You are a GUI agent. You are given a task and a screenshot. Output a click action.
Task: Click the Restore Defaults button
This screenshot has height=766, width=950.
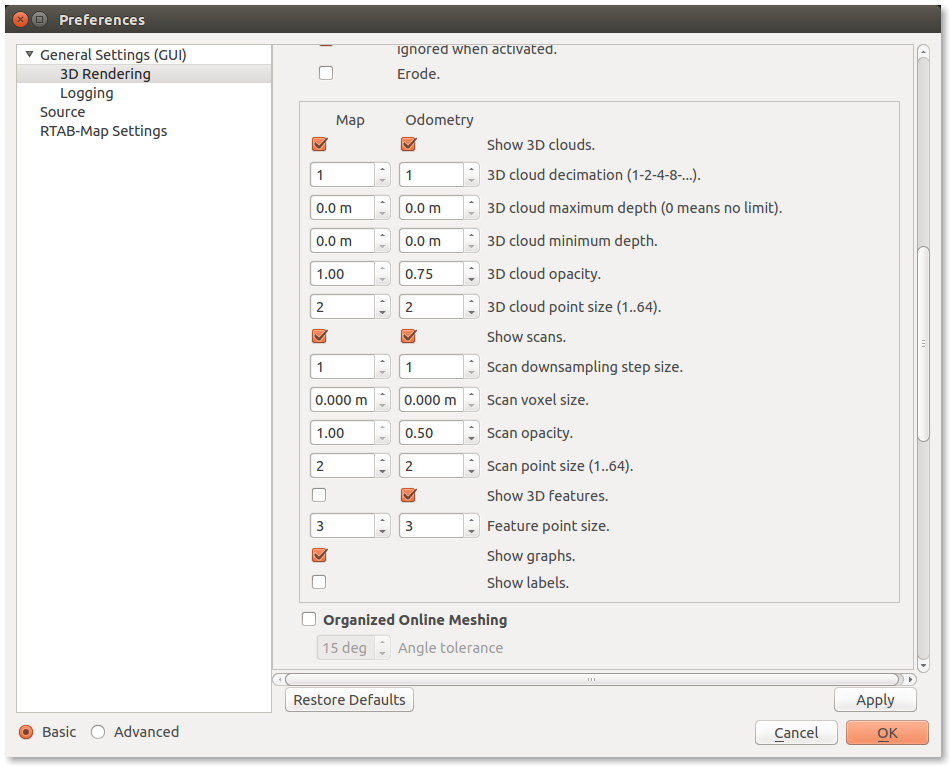pos(349,700)
